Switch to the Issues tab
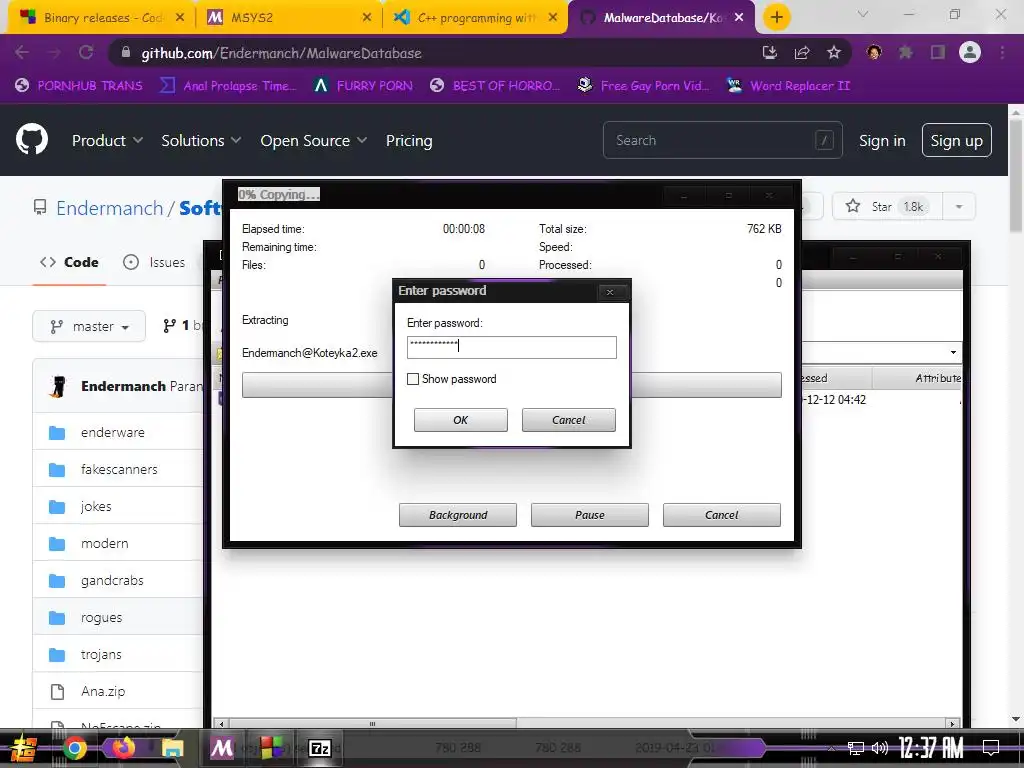 [x=154, y=262]
